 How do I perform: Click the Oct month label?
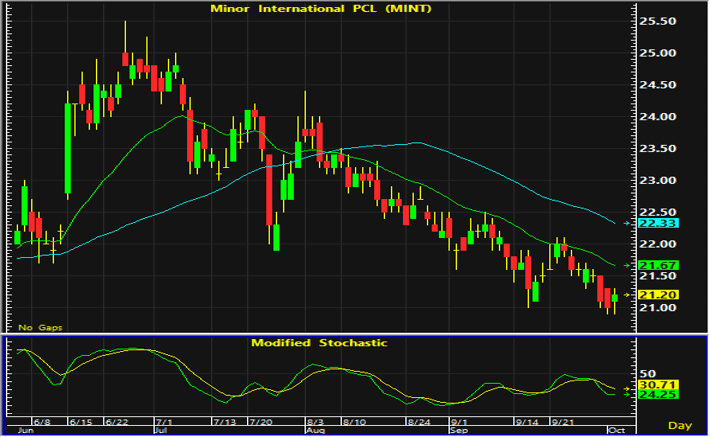click(617, 430)
